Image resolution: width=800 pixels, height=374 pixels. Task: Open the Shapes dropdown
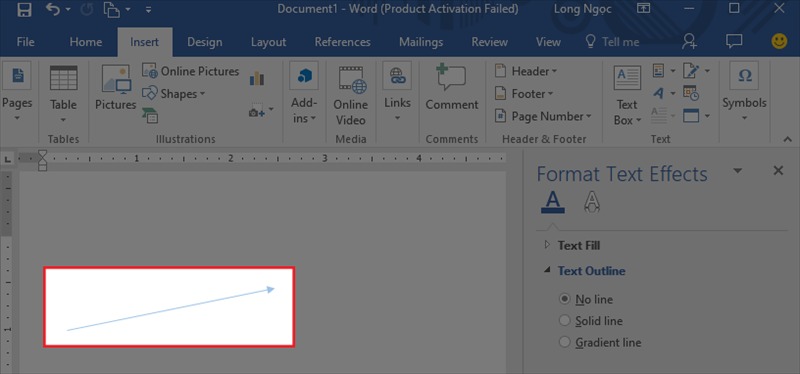pyautogui.click(x=173, y=94)
